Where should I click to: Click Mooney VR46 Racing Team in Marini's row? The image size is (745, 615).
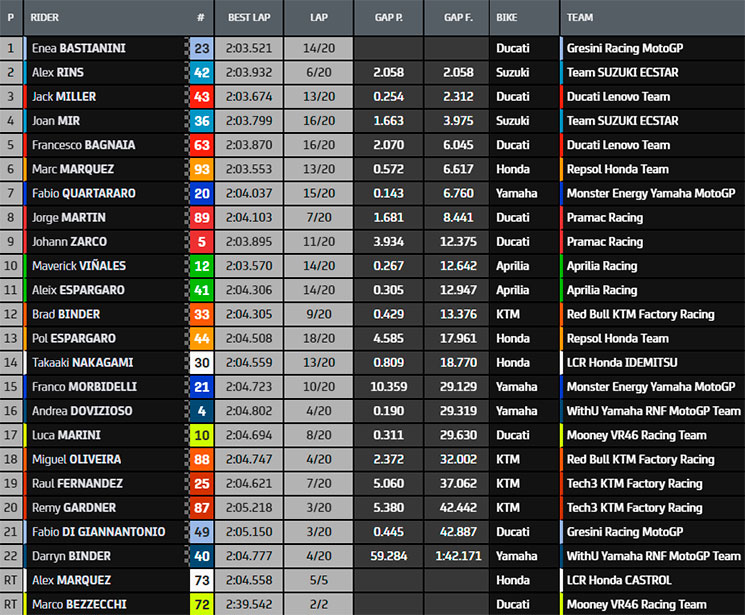[x=636, y=435]
